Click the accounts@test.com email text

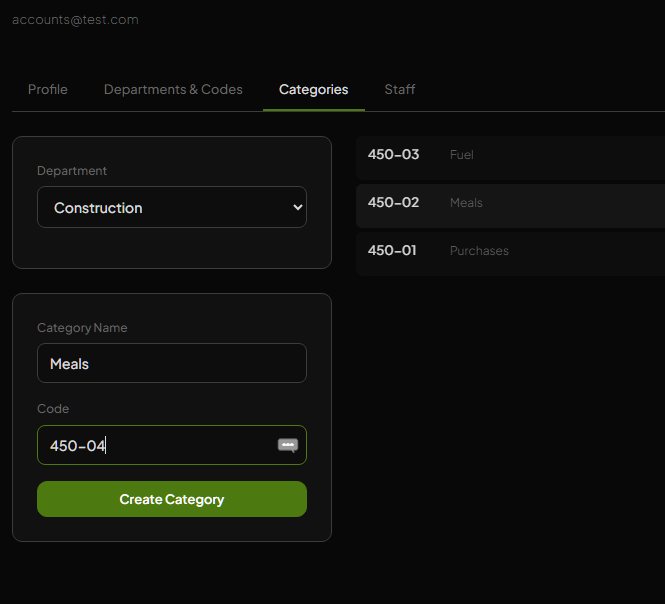(x=75, y=20)
